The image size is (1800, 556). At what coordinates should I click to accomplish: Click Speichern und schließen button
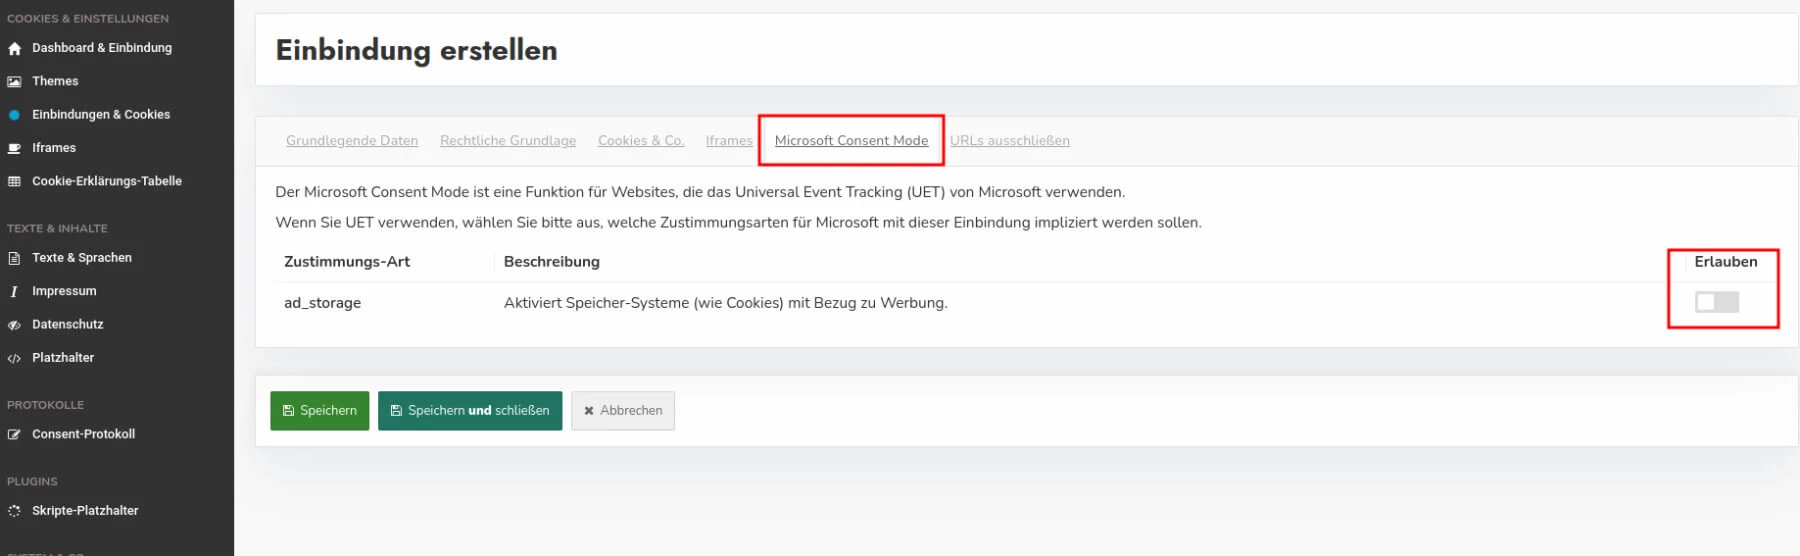click(x=470, y=411)
